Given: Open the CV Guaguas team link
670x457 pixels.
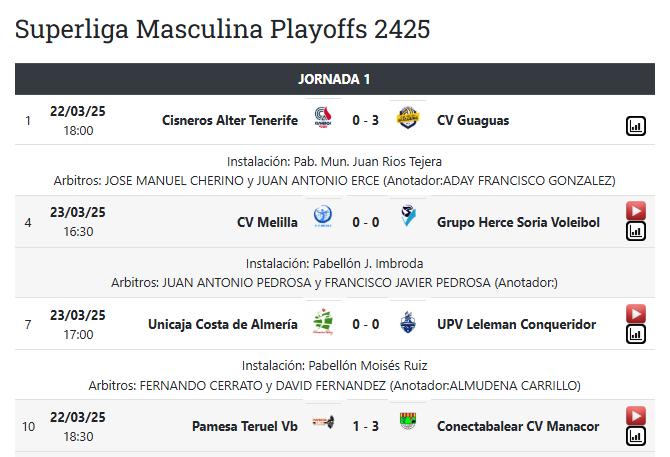Looking at the screenshot, I should coord(473,120).
